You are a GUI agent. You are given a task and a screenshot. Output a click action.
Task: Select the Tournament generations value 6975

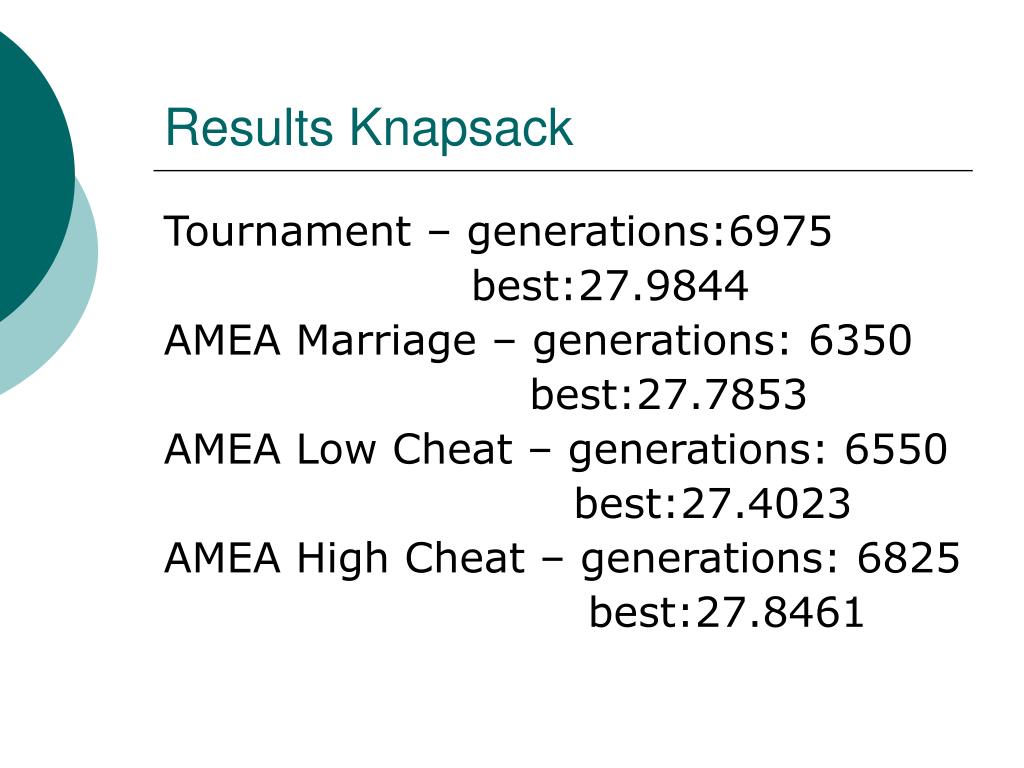(780, 231)
